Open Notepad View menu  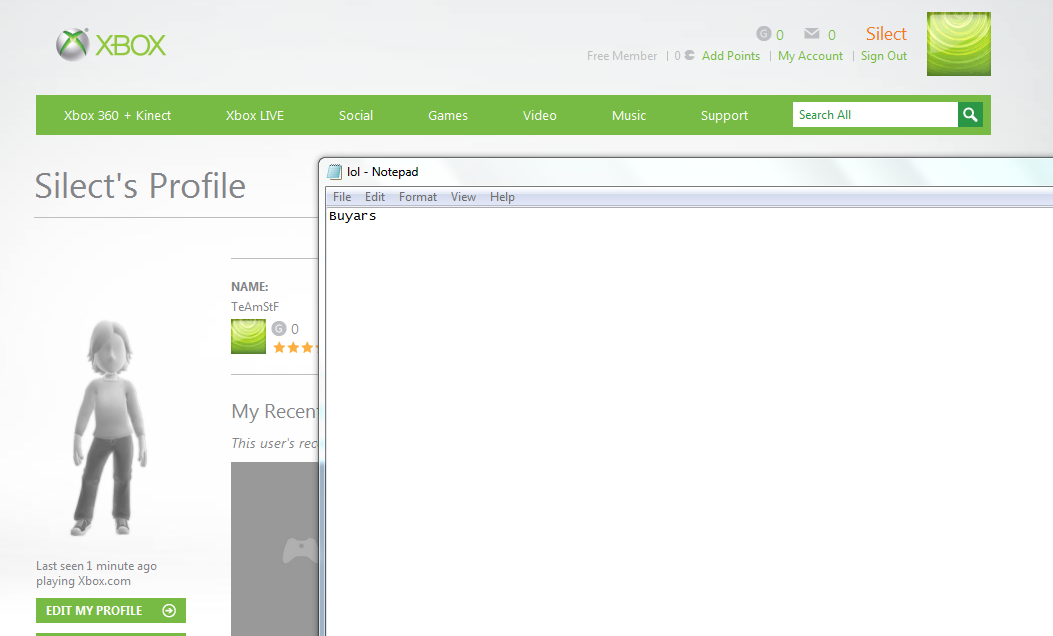463,197
